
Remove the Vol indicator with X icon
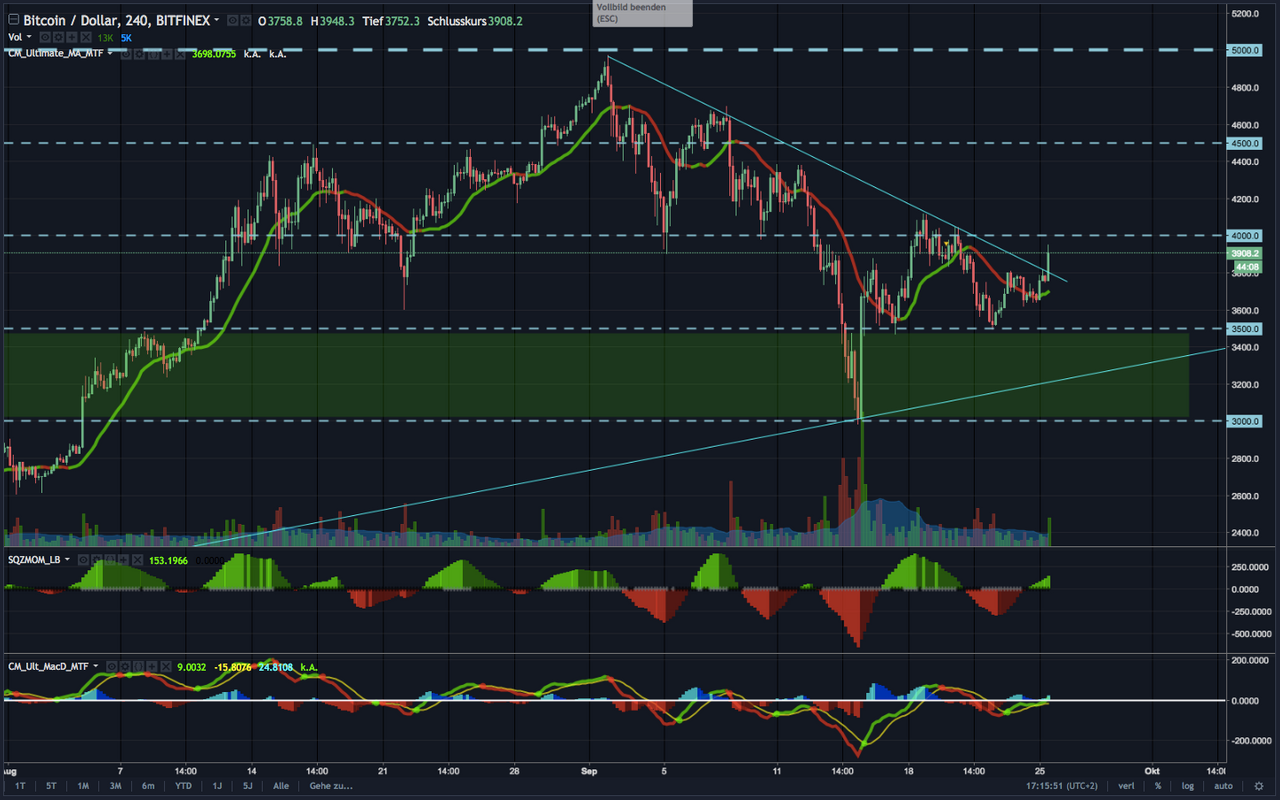84,37
